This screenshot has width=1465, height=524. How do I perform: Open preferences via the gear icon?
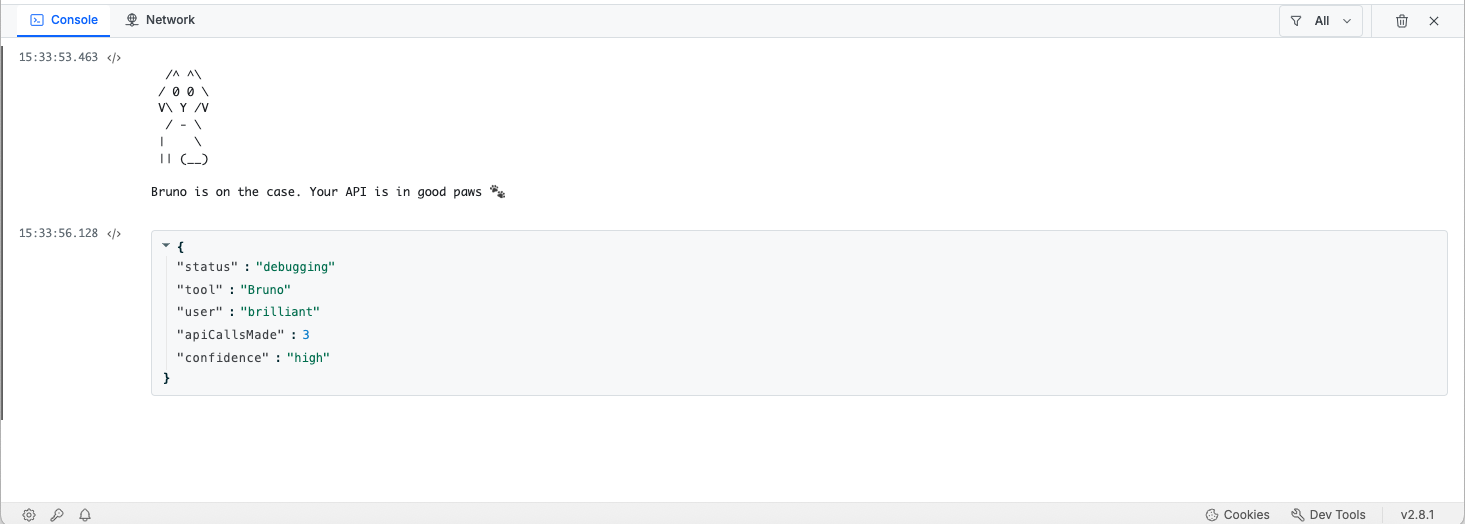point(29,515)
